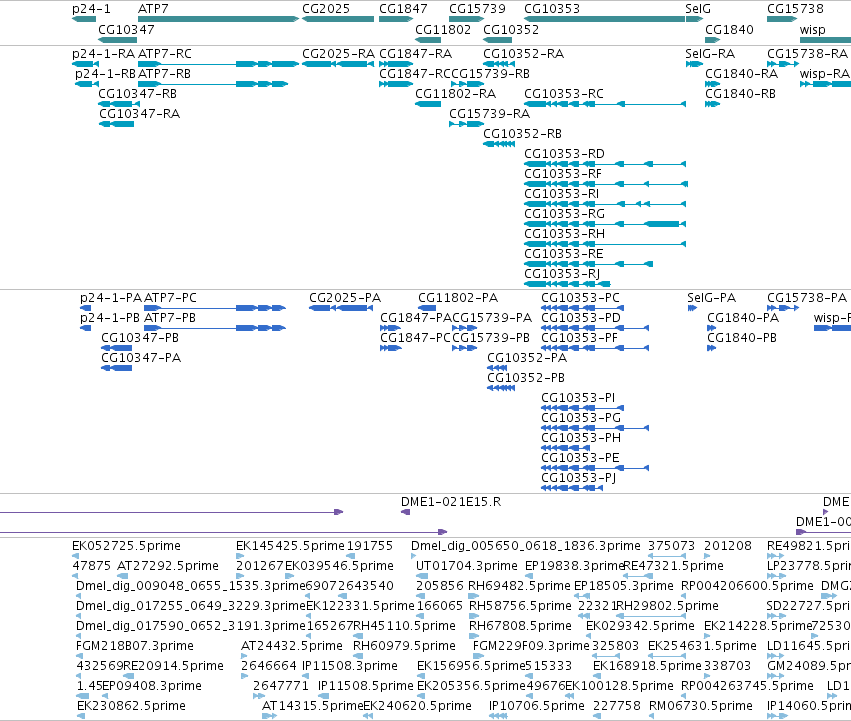Click the ATP7-RC transcript

218,64
